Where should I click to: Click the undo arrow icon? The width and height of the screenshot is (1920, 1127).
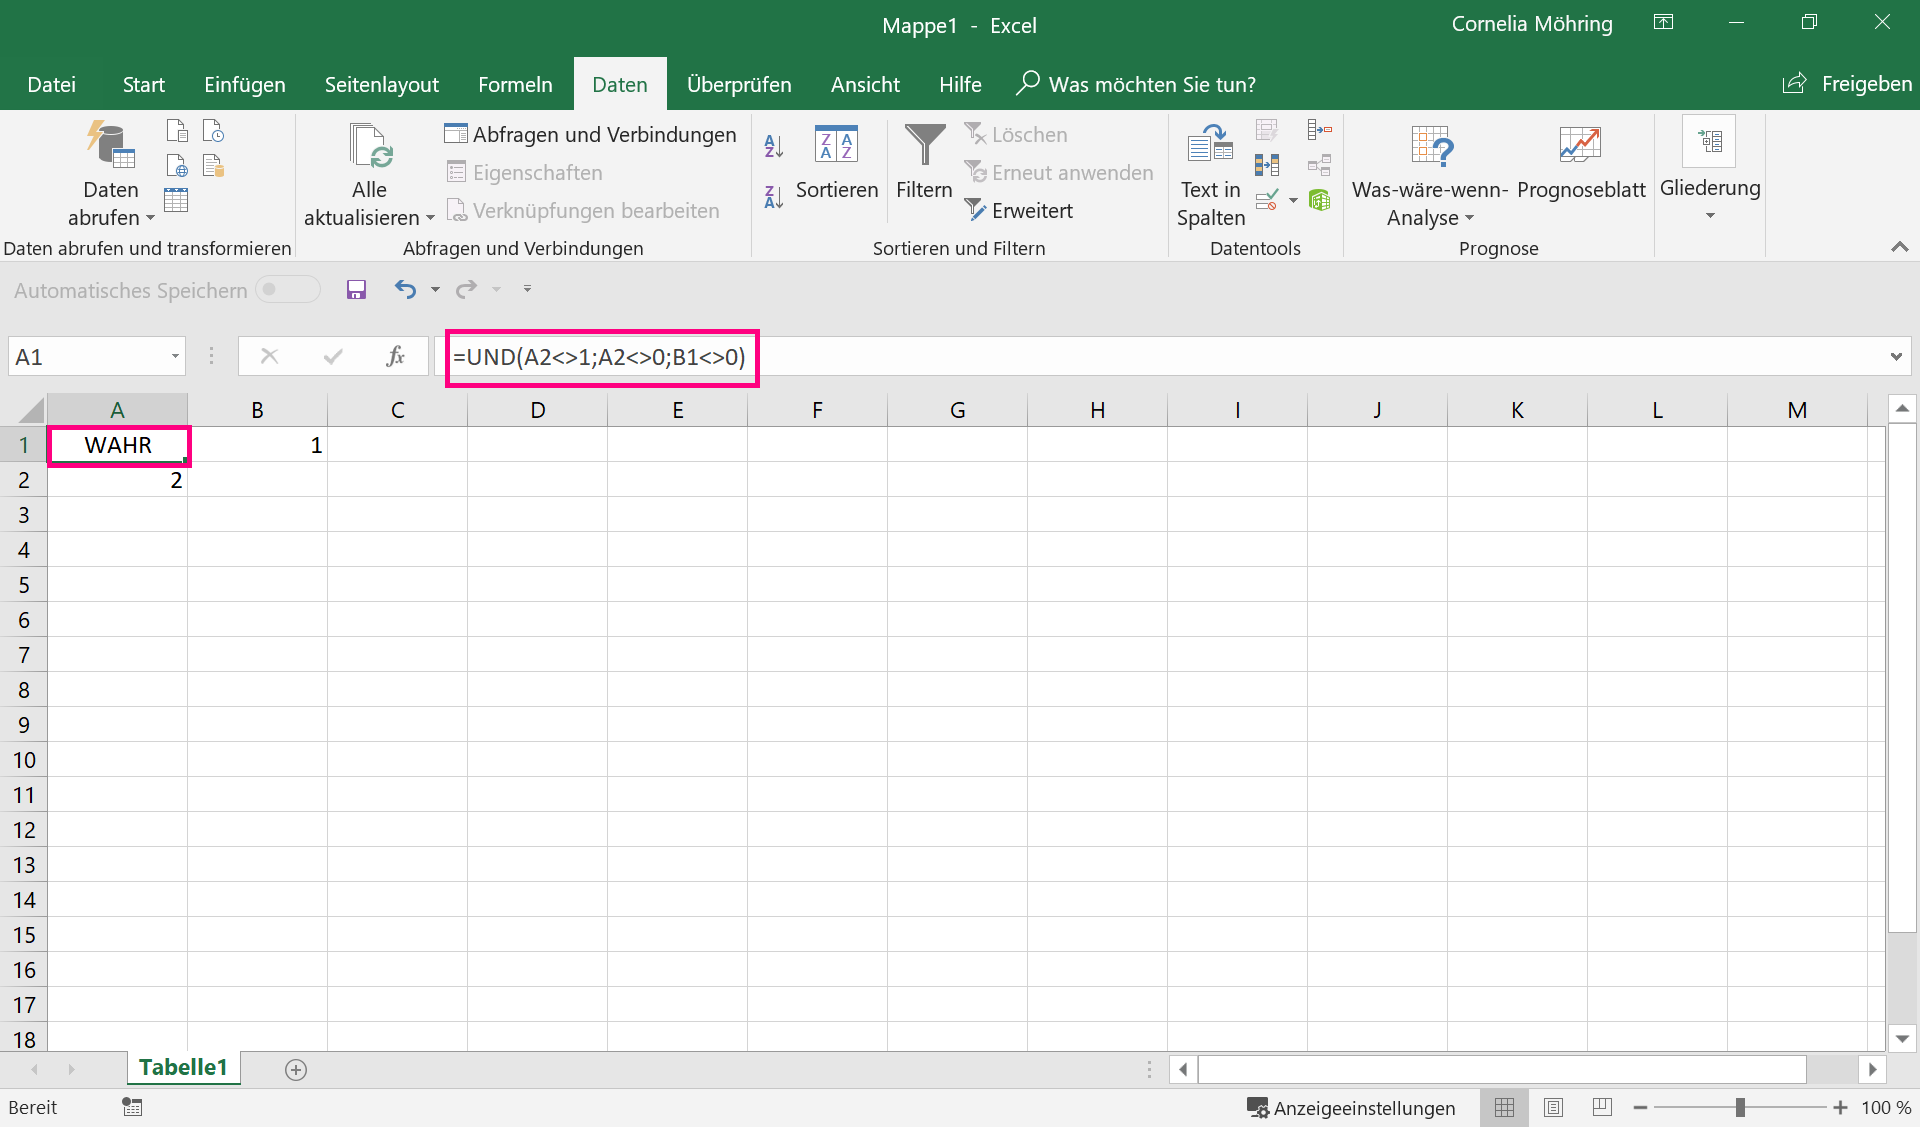pyautogui.click(x=405, y=290)
